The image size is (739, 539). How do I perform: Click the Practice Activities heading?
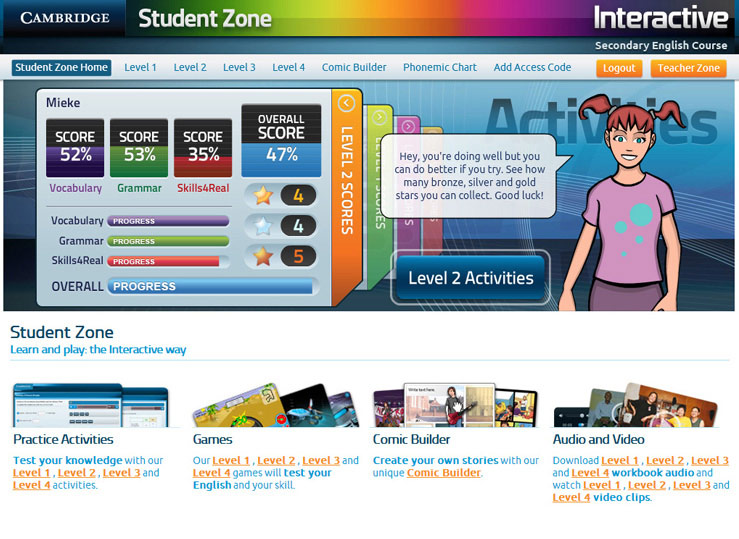click(63, 439)
